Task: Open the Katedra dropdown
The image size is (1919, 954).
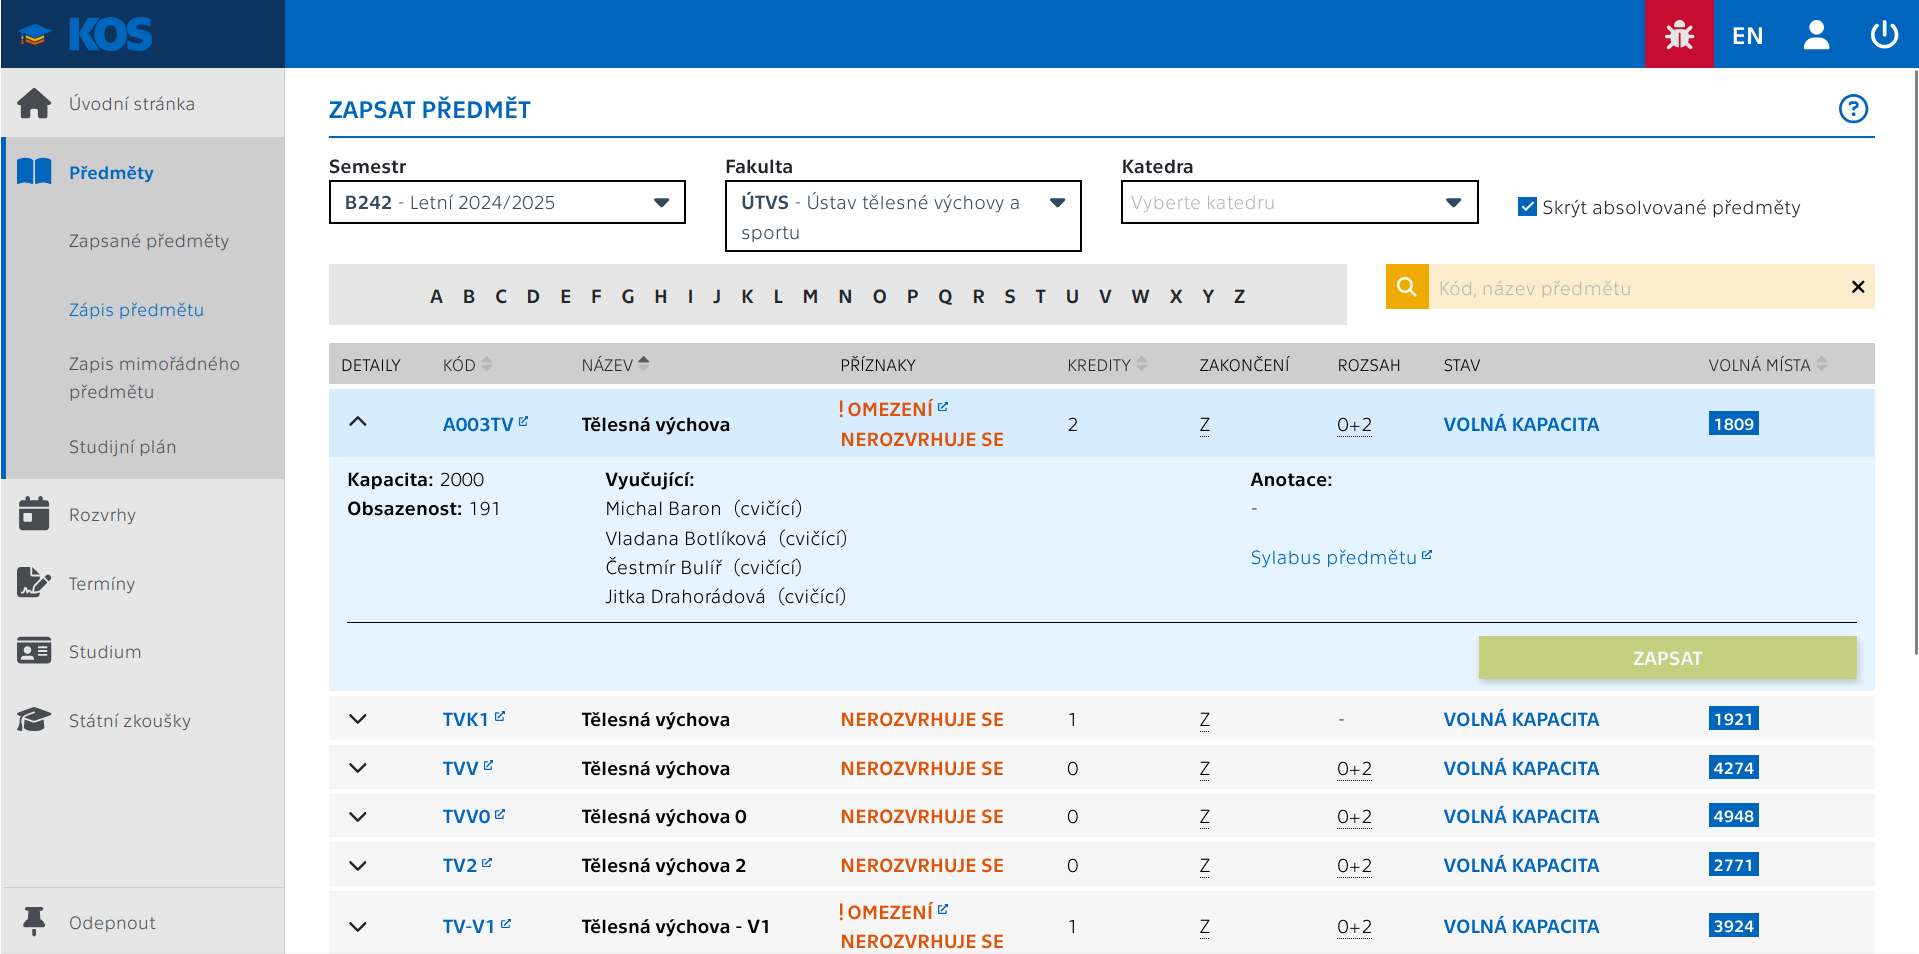Action: [1299, 202]
